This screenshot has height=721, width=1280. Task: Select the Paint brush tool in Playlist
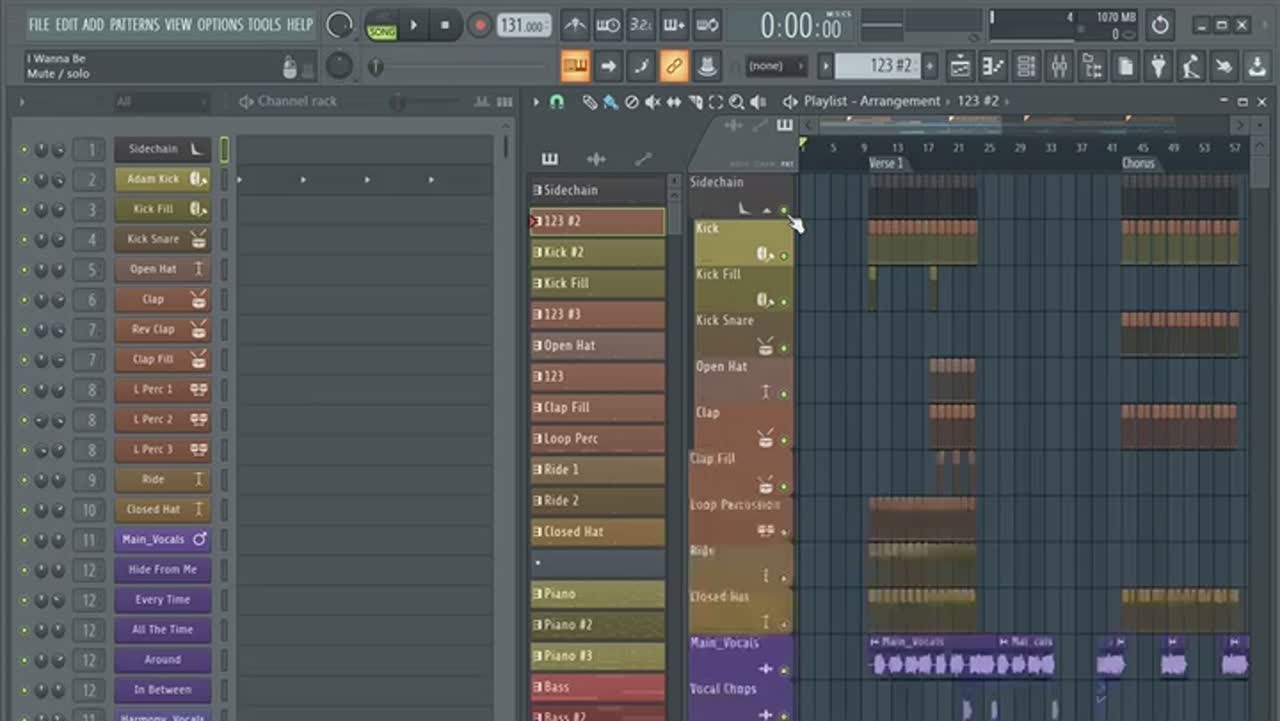[610, 102]
